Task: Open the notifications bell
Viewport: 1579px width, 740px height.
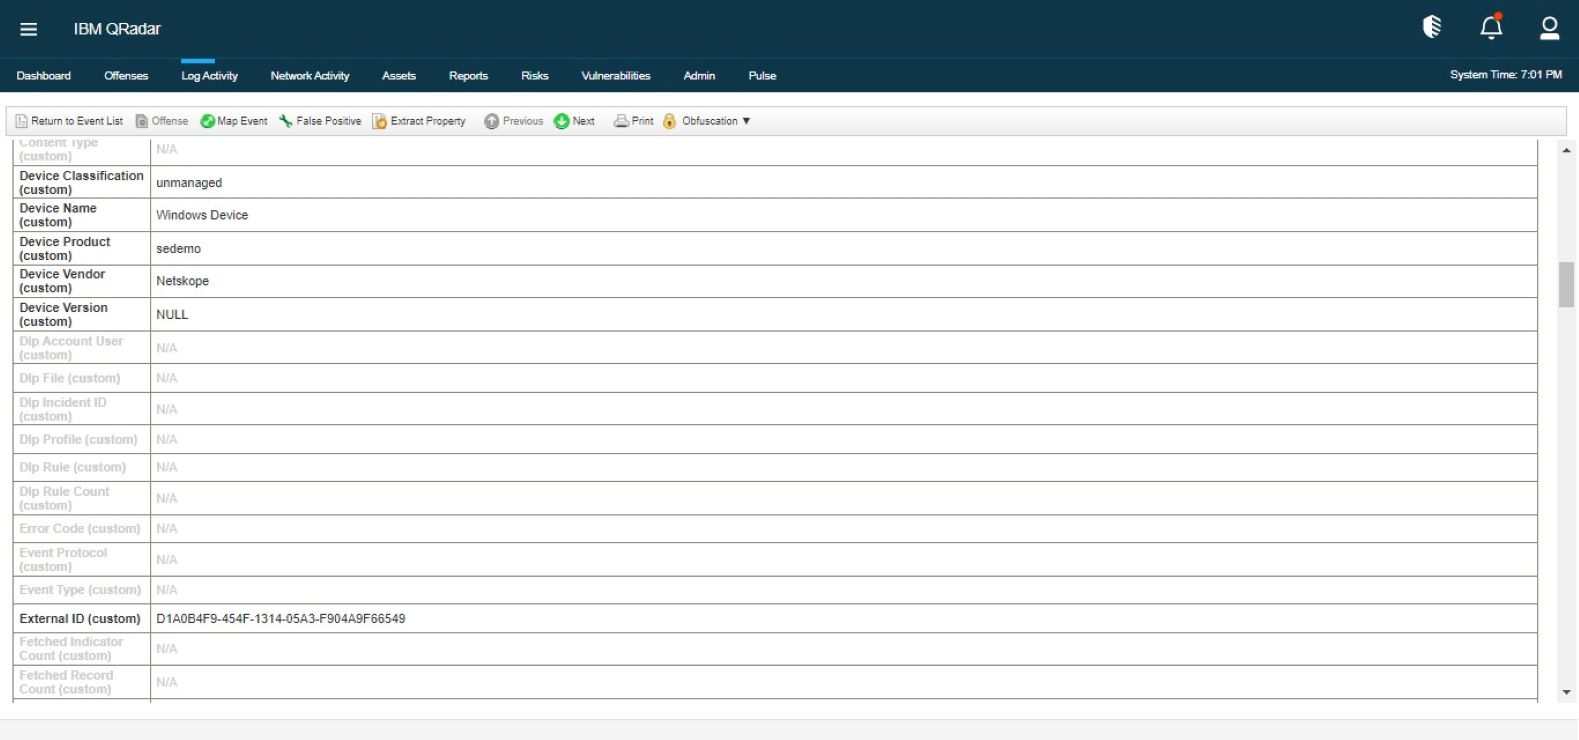Action: pyautogui.click(x=1491, y=27)
